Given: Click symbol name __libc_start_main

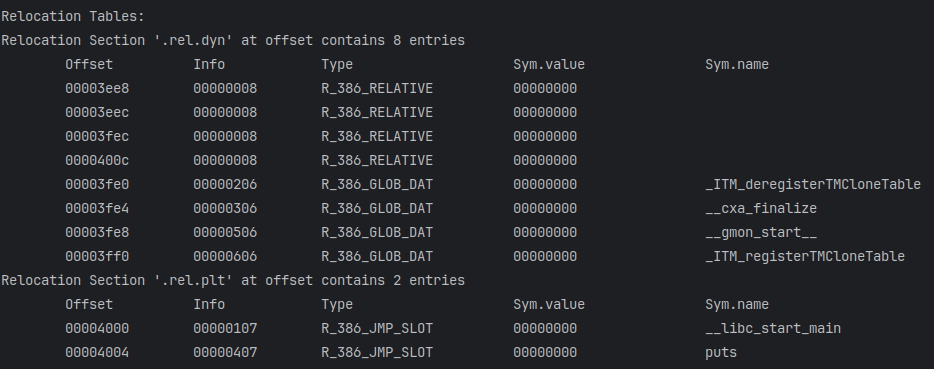Looking at the screenshot, I should [x=773, y=328].
